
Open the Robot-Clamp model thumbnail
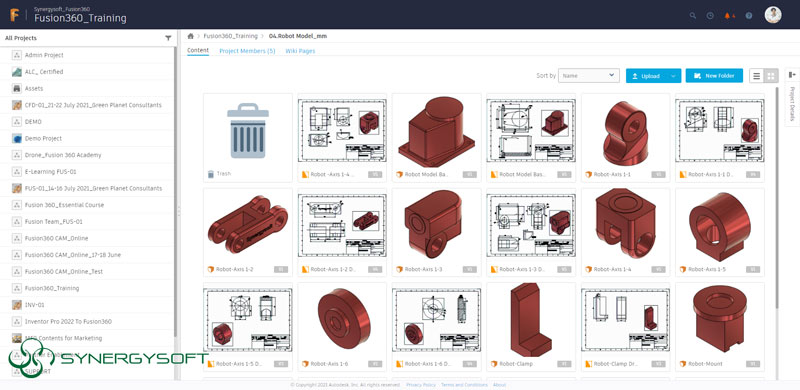(531, 320)
